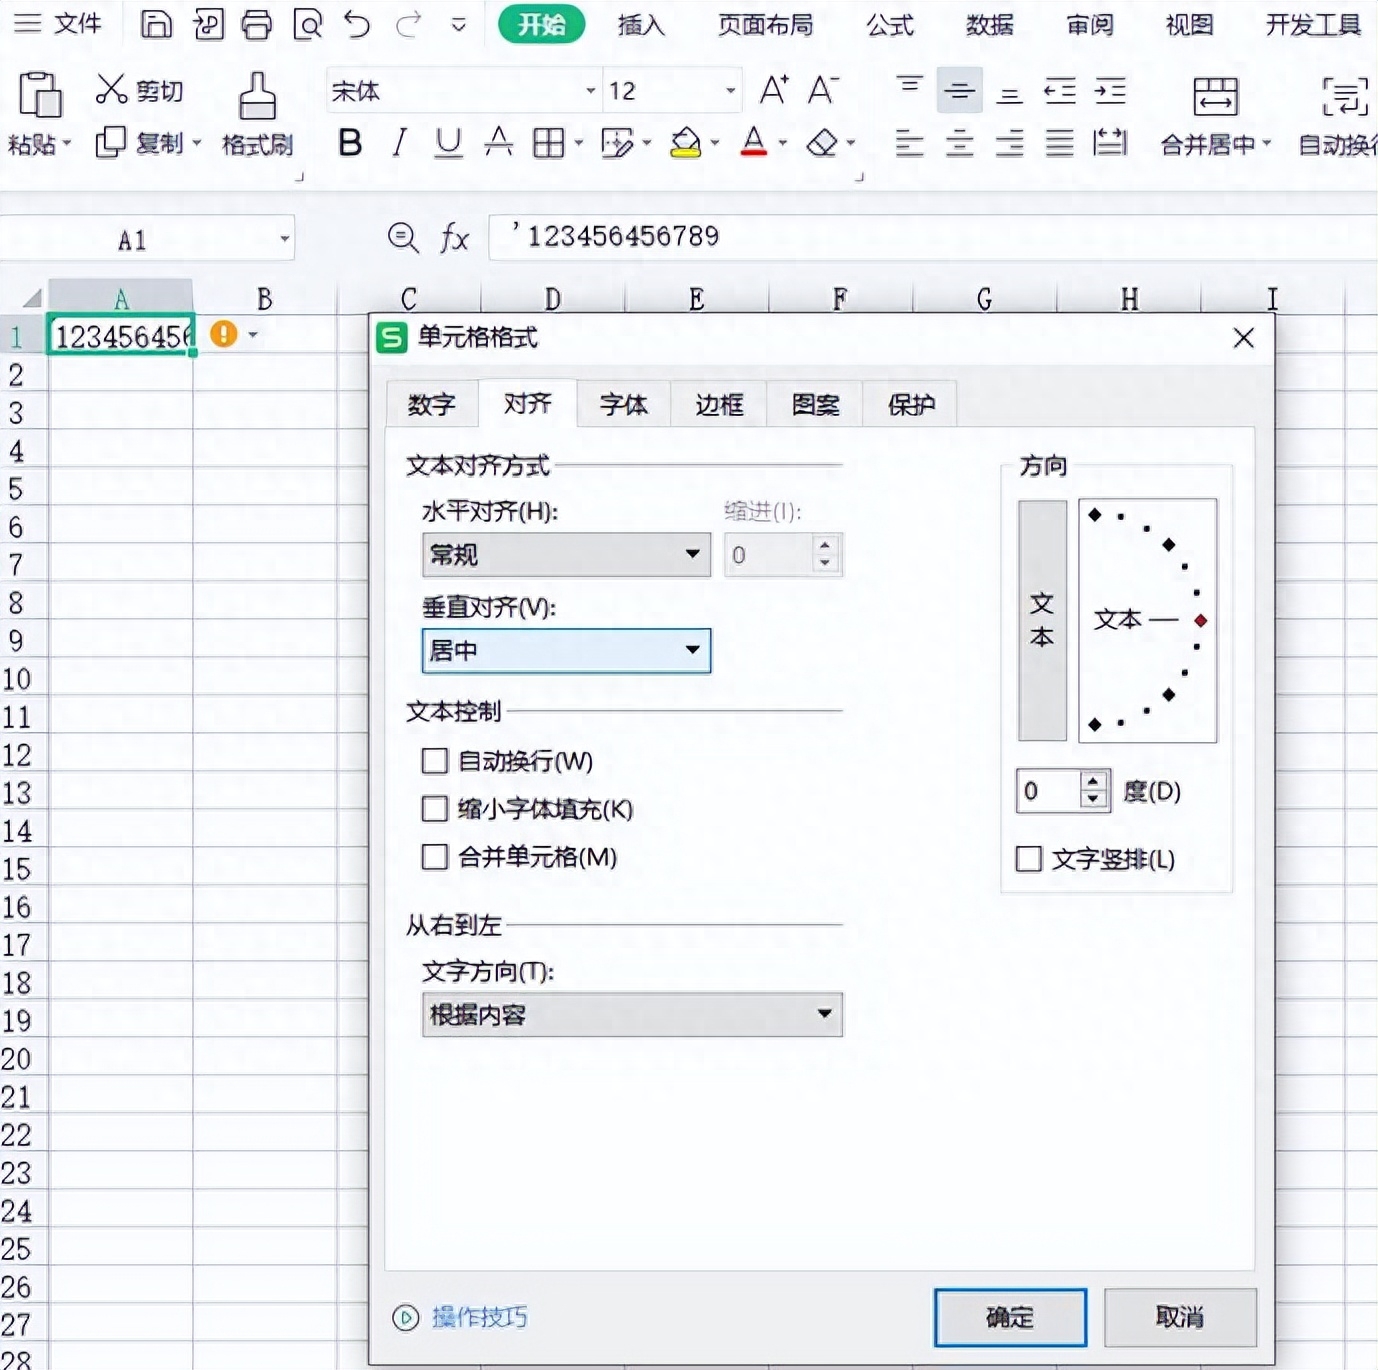Viewport: 1378px width, 1370px height.
Task: Switch to 字体 tab in dialog
Action: coord(623,404)
